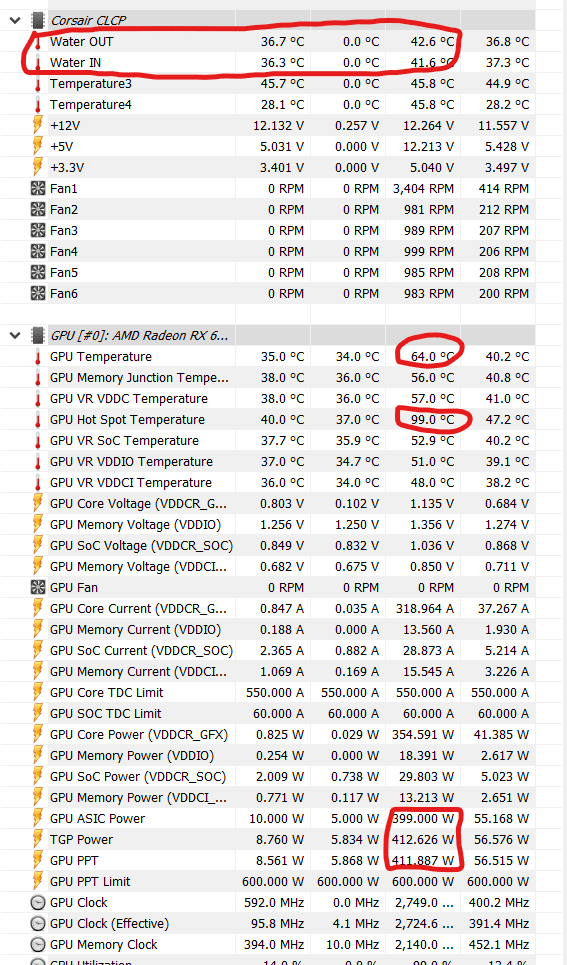This screenshot has width=567, height=965.
Task: Select the Fan2 sensor label
Action: click(64, 209)
